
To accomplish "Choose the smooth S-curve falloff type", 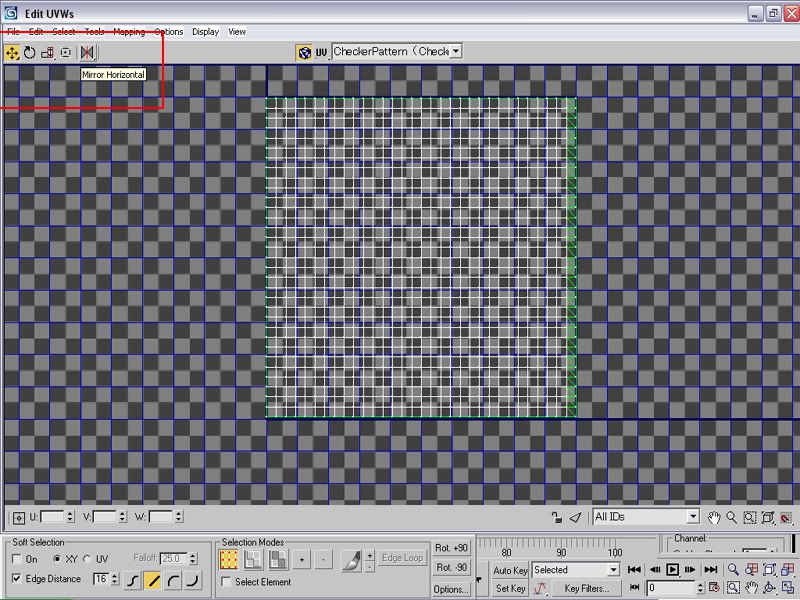I will coord(132,581).
